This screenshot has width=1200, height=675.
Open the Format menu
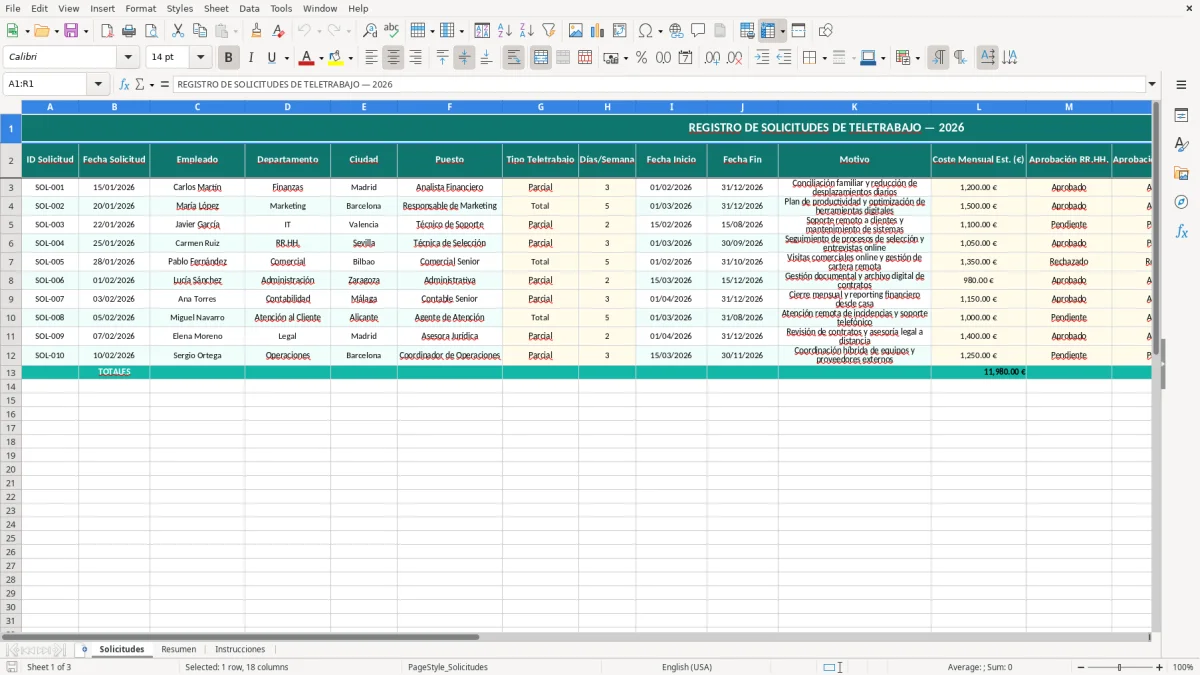click(140, 8)
